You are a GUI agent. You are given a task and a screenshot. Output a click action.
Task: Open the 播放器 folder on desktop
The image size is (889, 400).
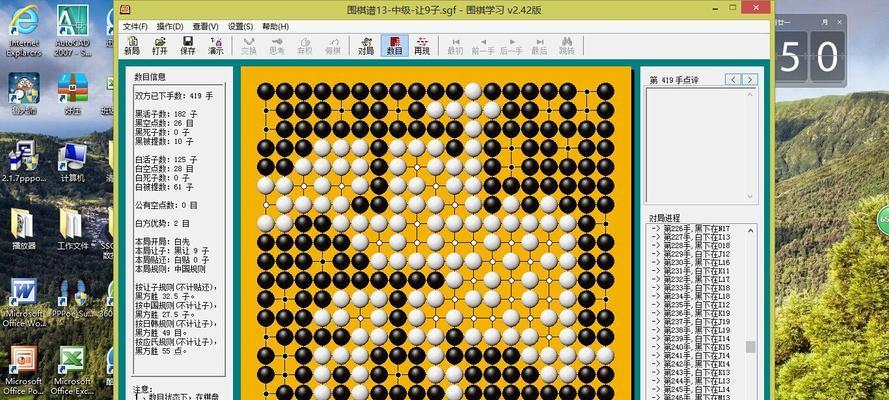coord(24,229)
